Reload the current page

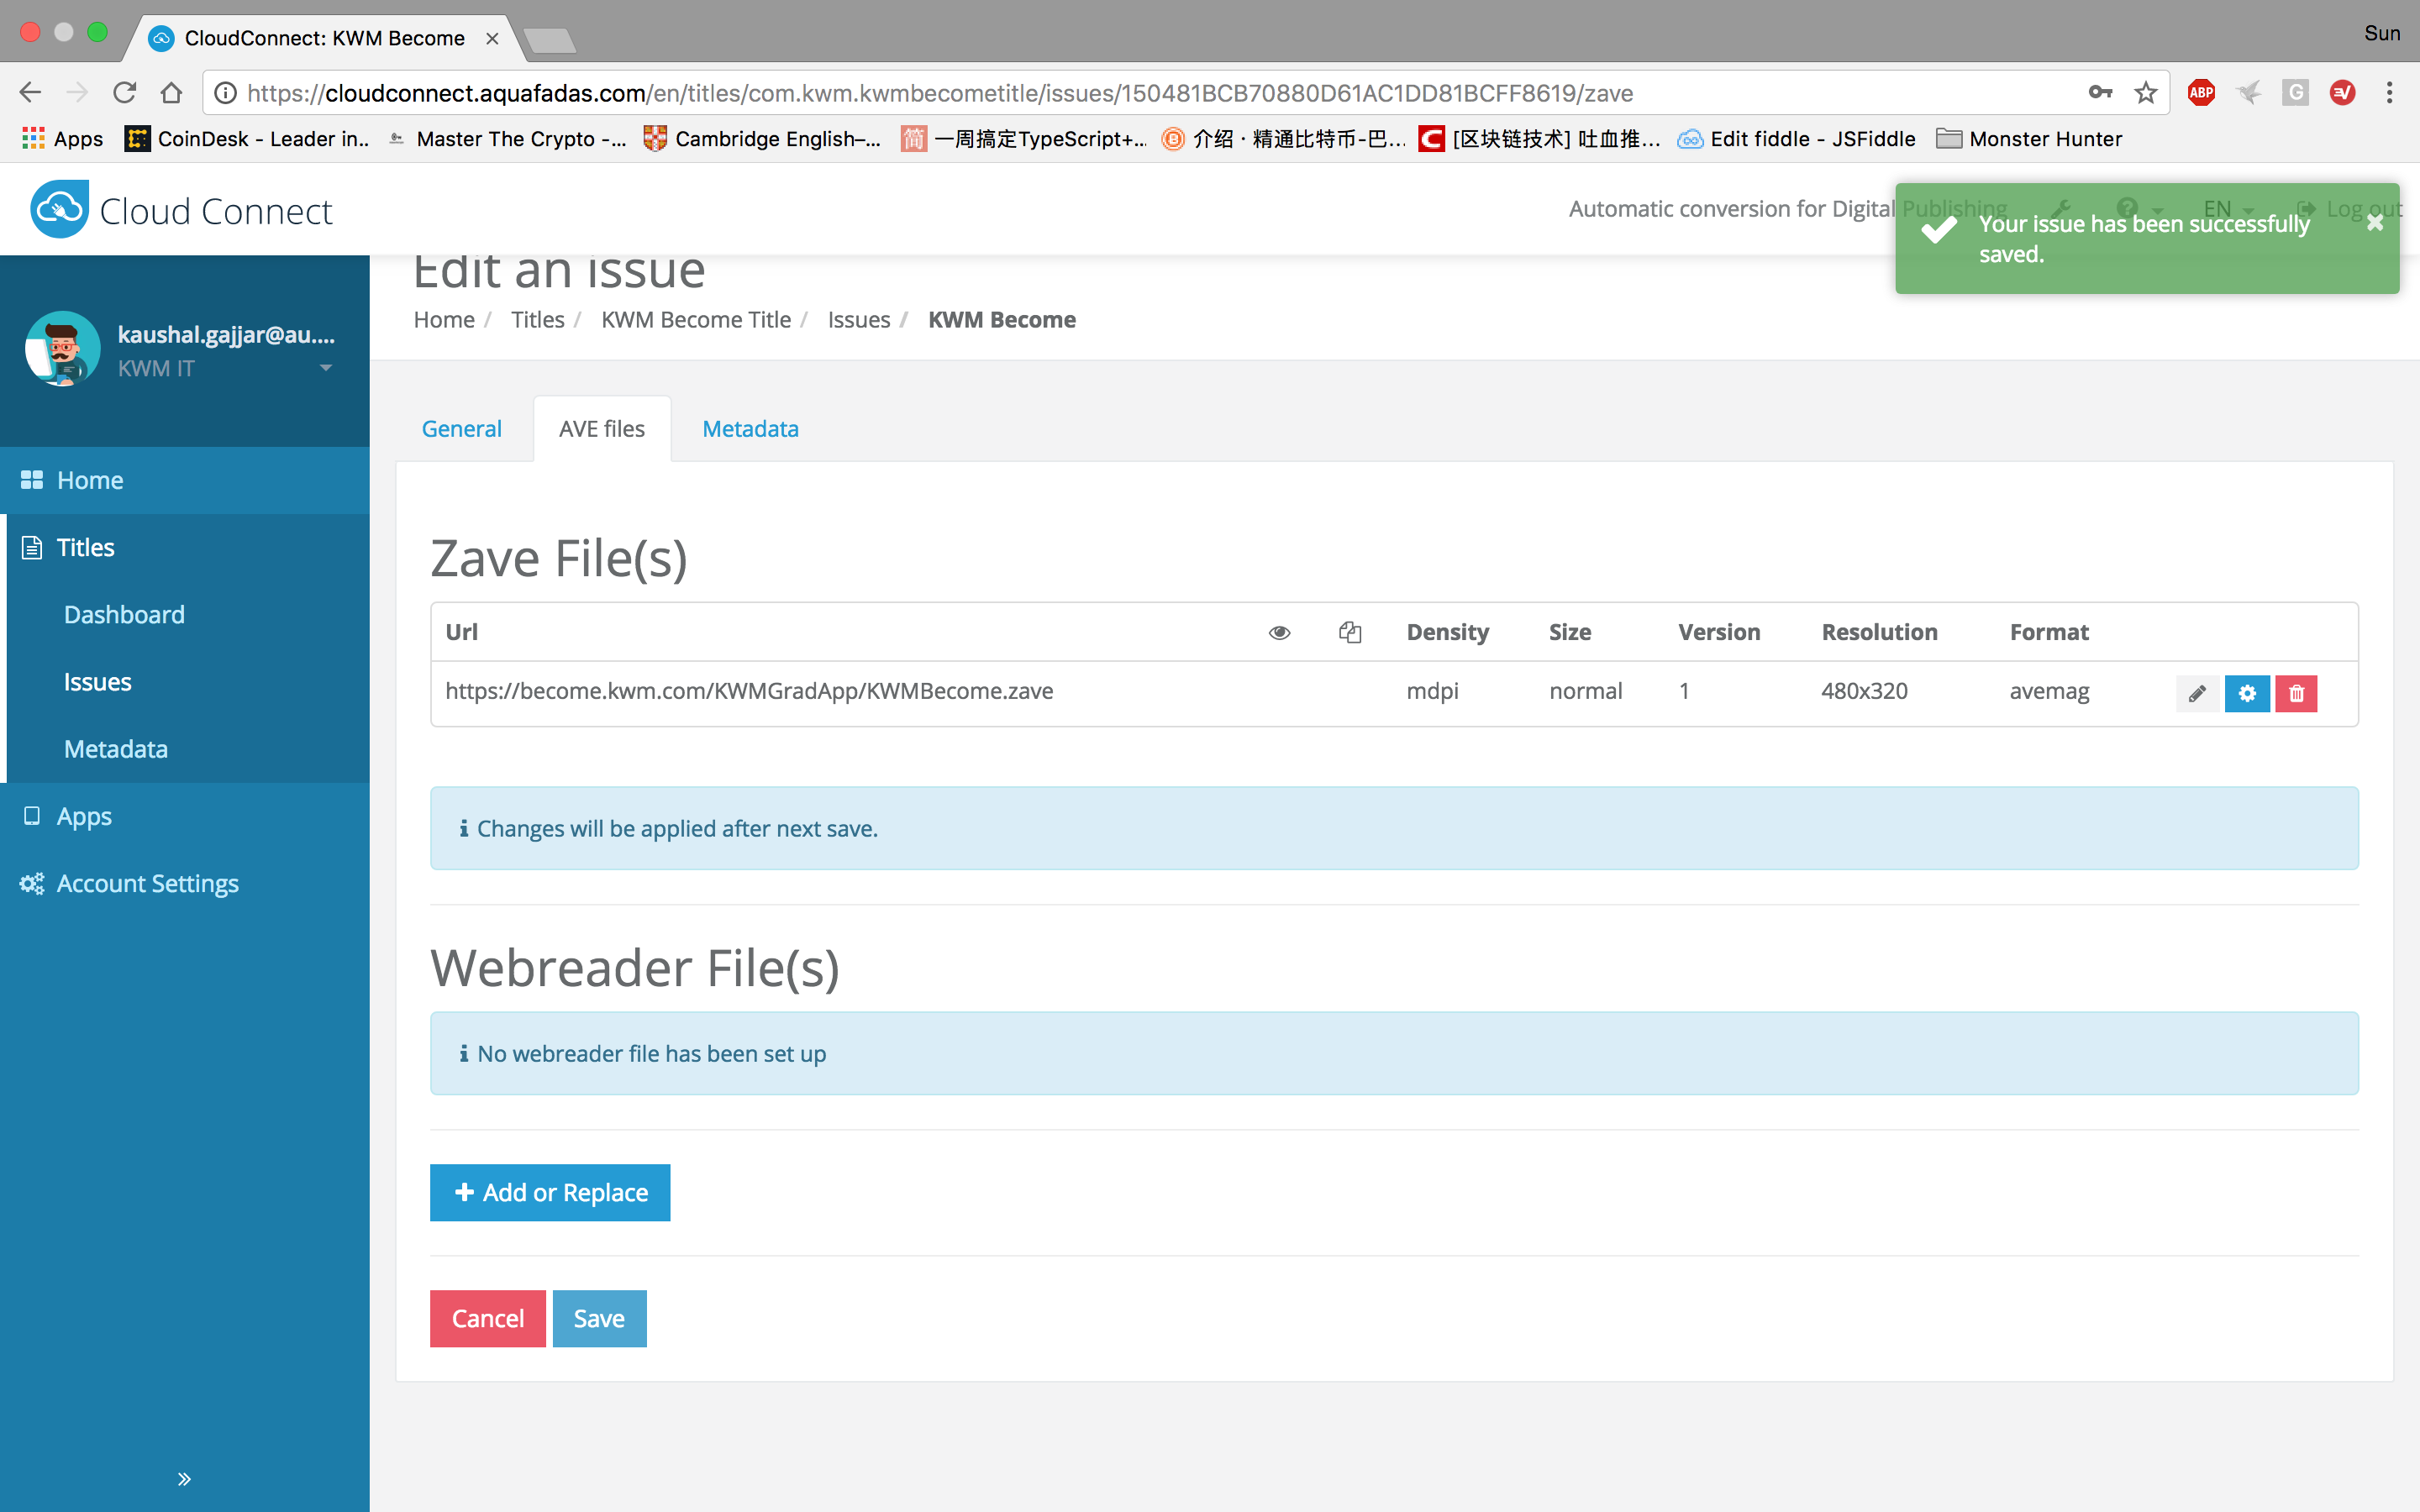click(124, 93)
